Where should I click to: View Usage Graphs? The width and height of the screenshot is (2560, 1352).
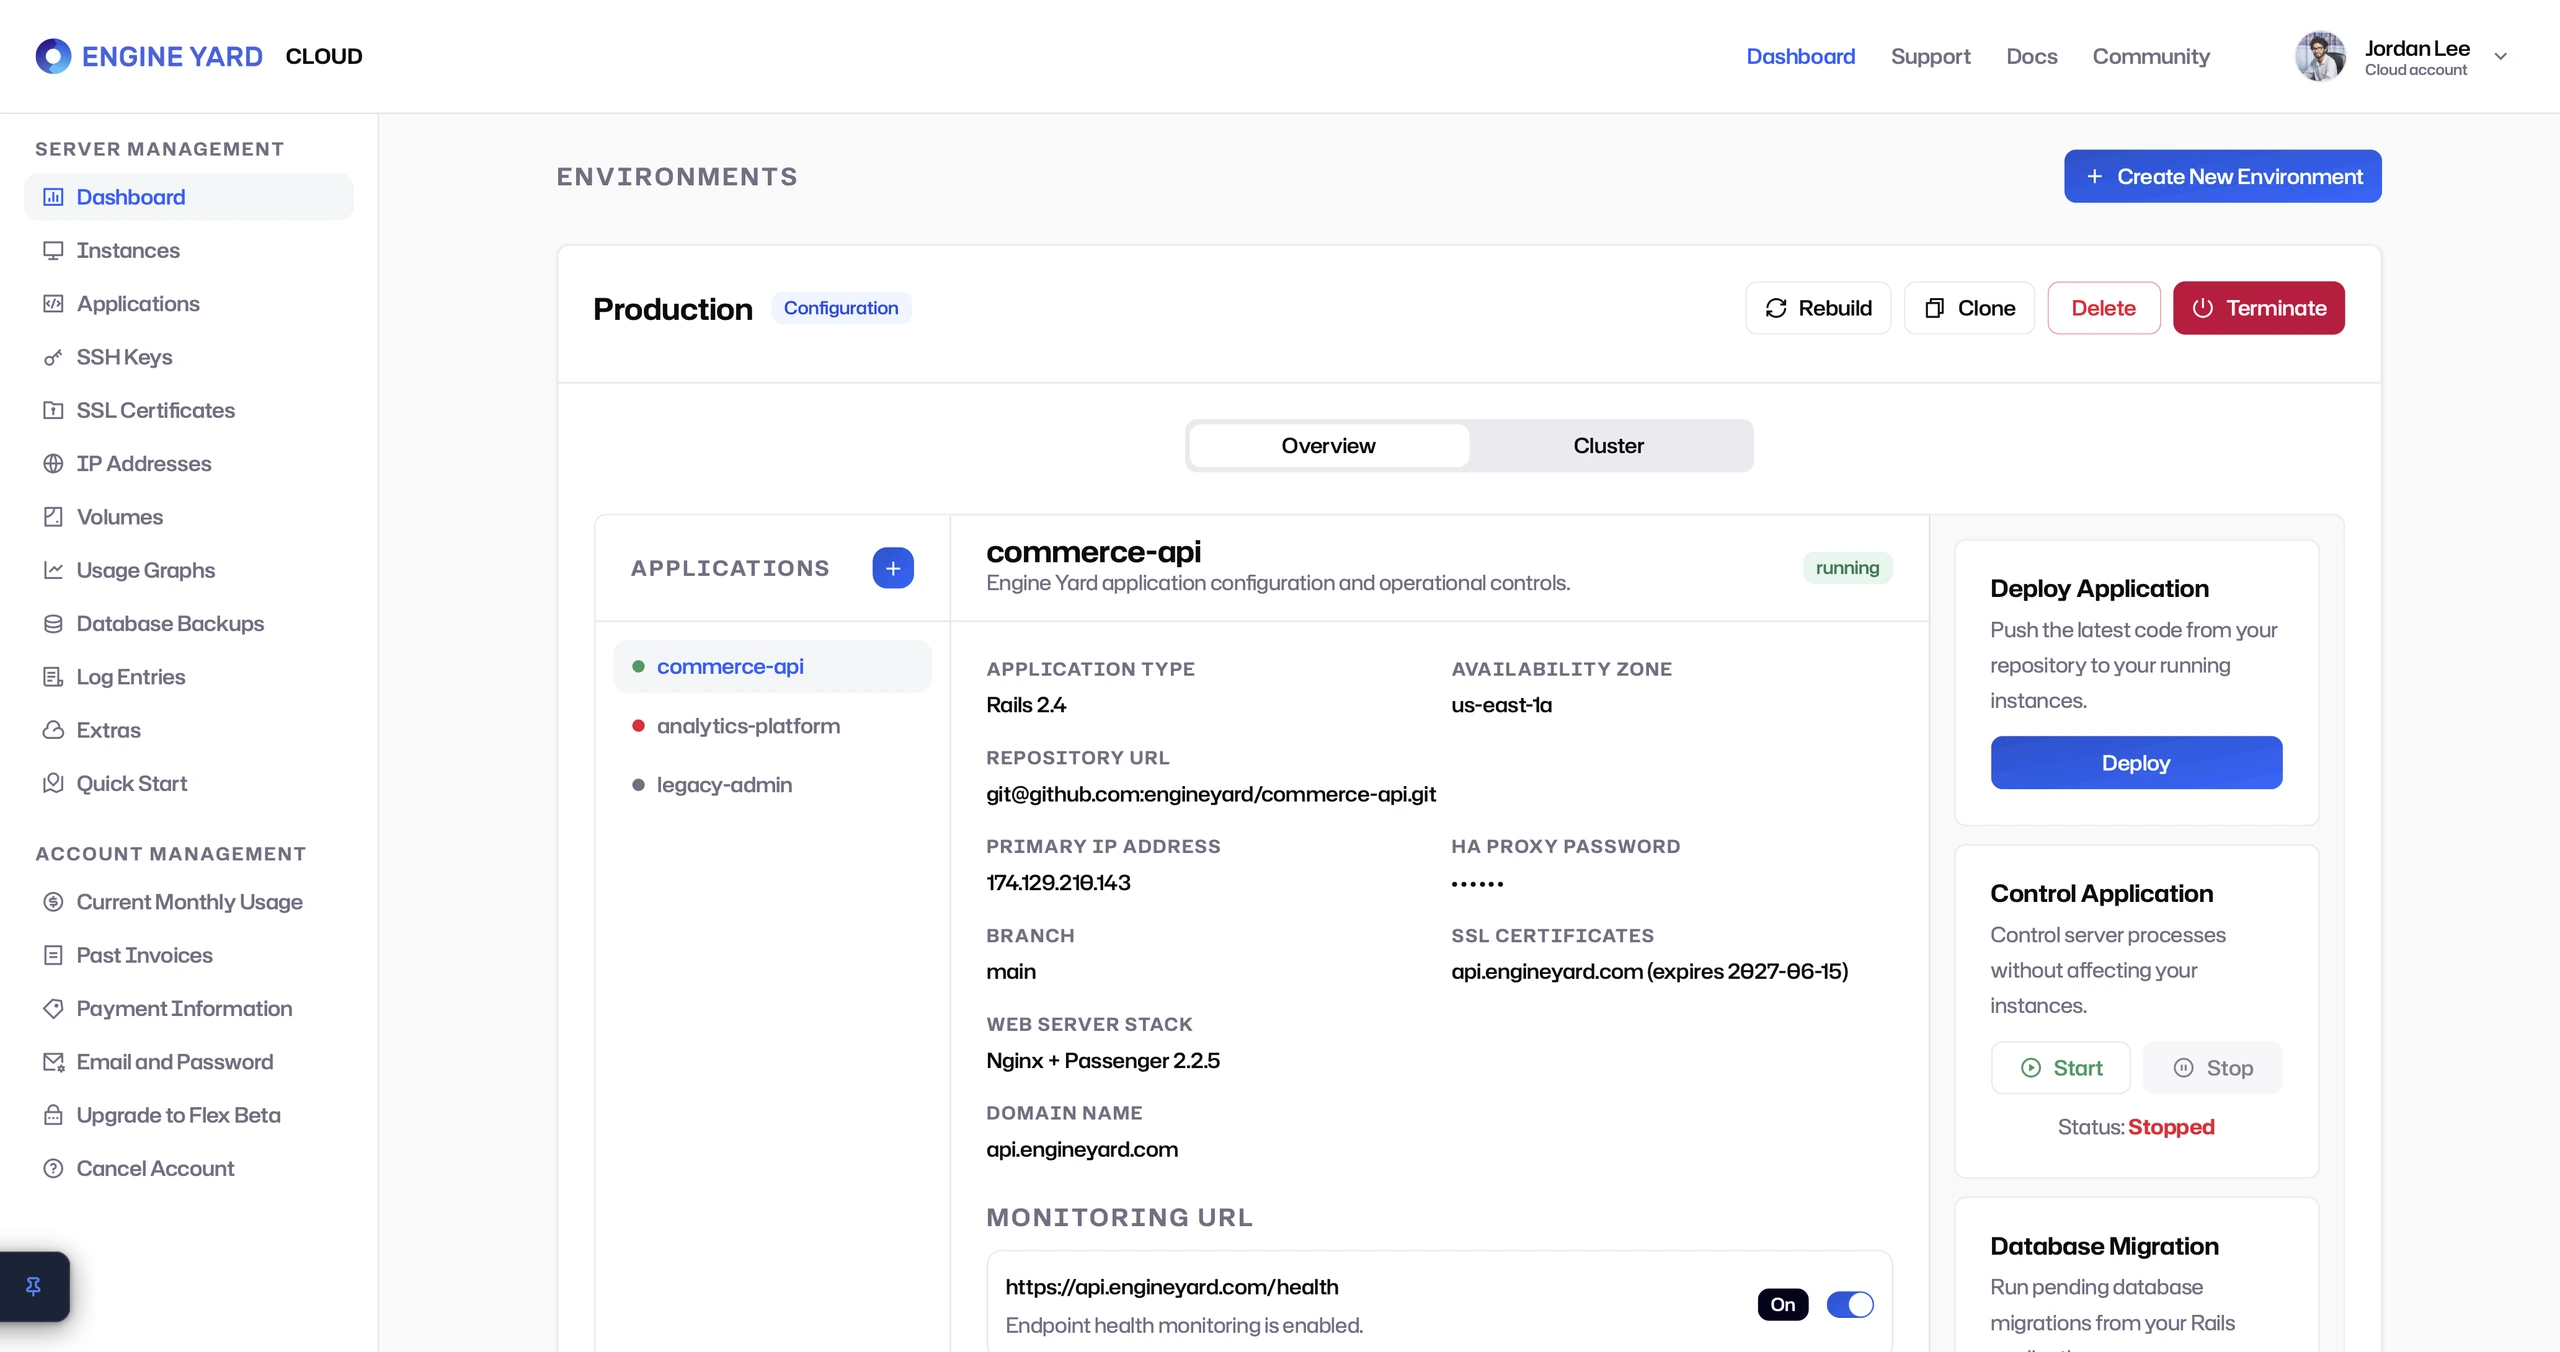pos(188,570)
